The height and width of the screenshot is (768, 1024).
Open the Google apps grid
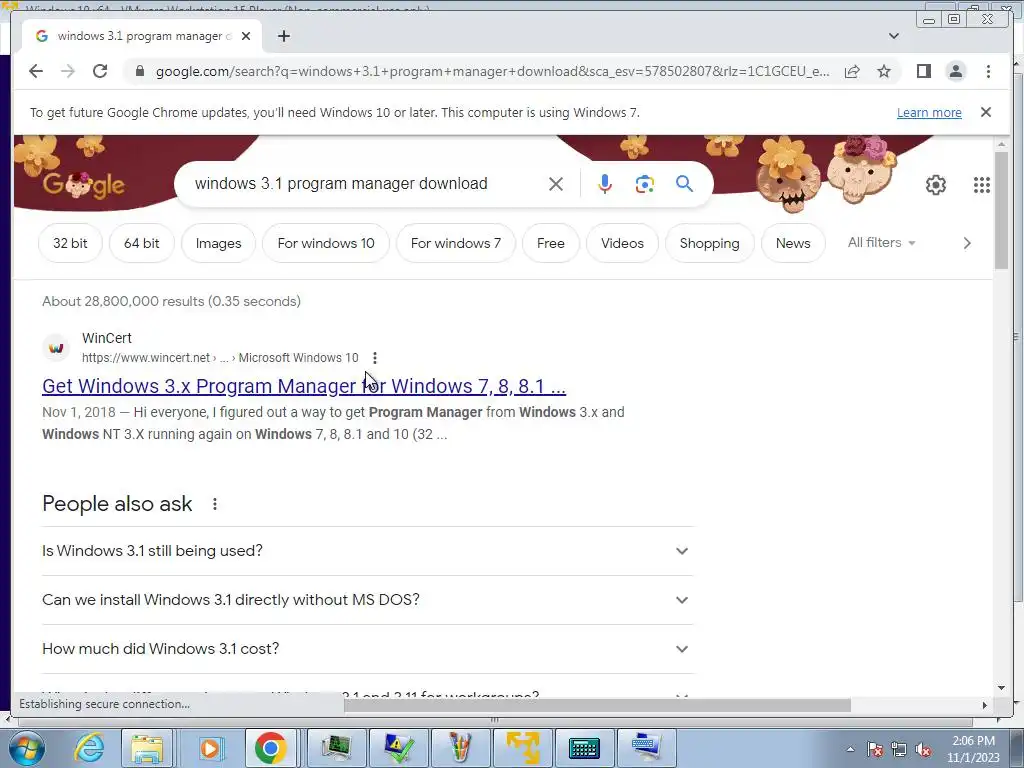pyautogui.click(x=981, y=185)
